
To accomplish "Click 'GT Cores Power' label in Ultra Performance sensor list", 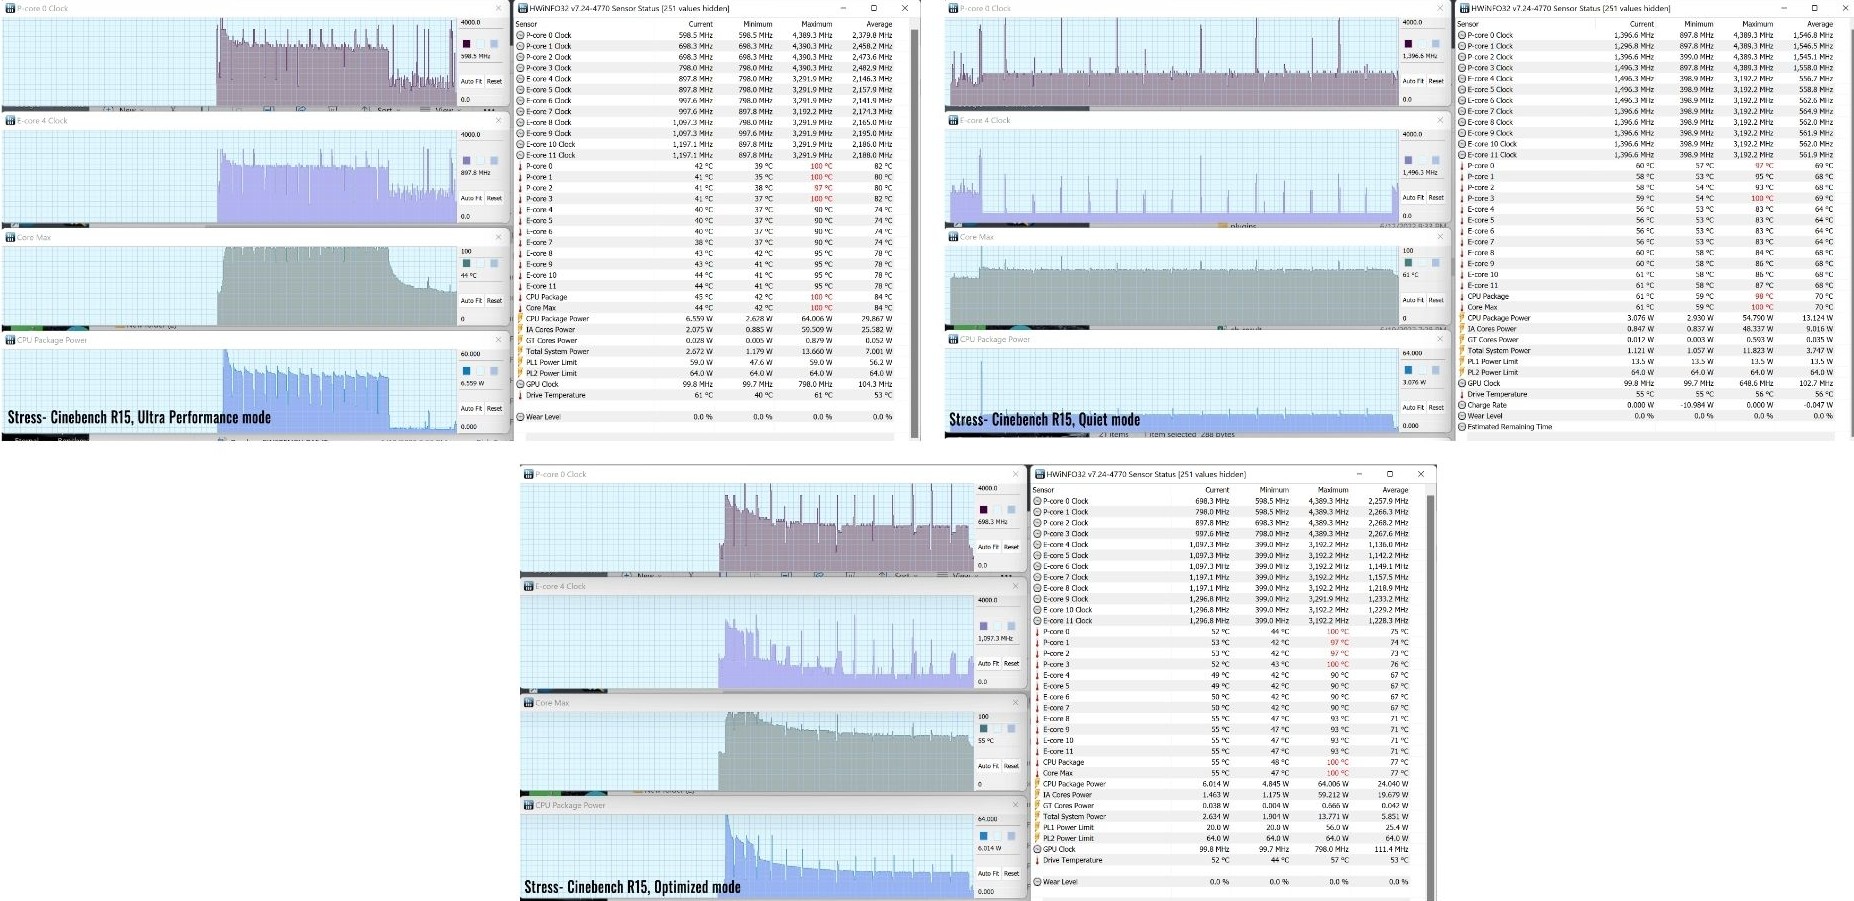I will click(552, 341).
